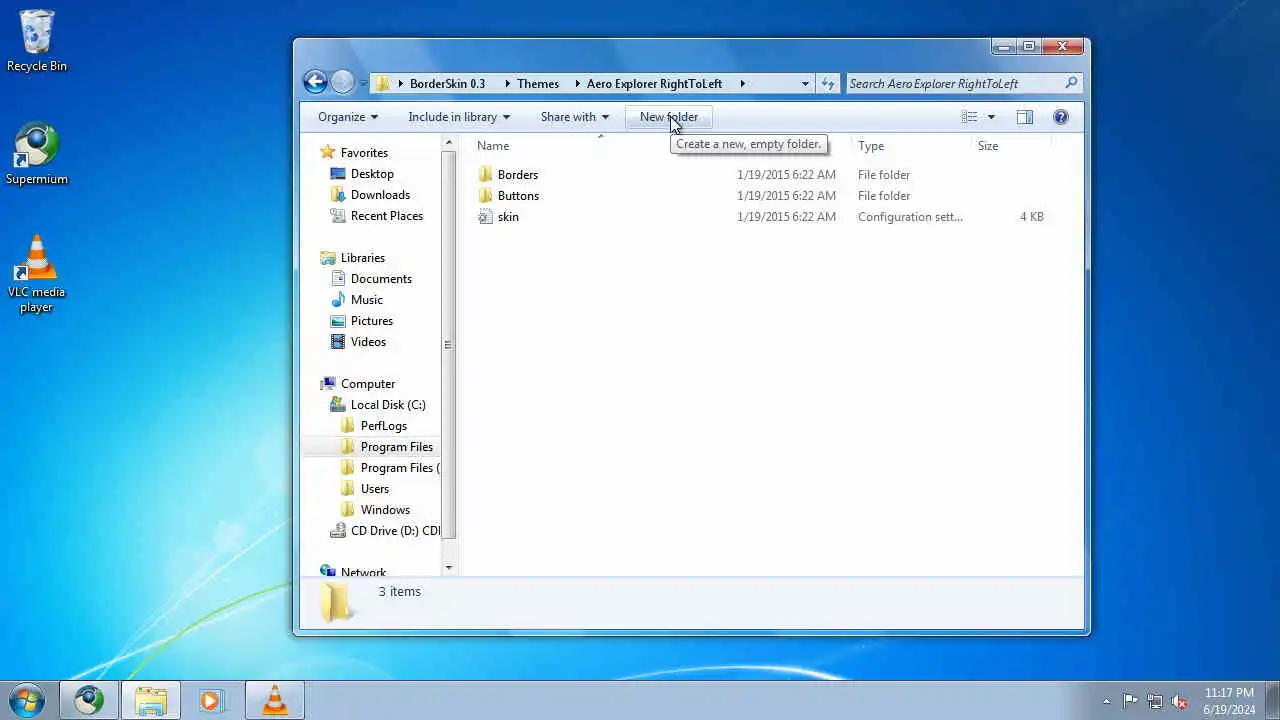Click 'Configuration sett...' type of skin
This screenshot has height=720, width=1280.
click(910, 216)
